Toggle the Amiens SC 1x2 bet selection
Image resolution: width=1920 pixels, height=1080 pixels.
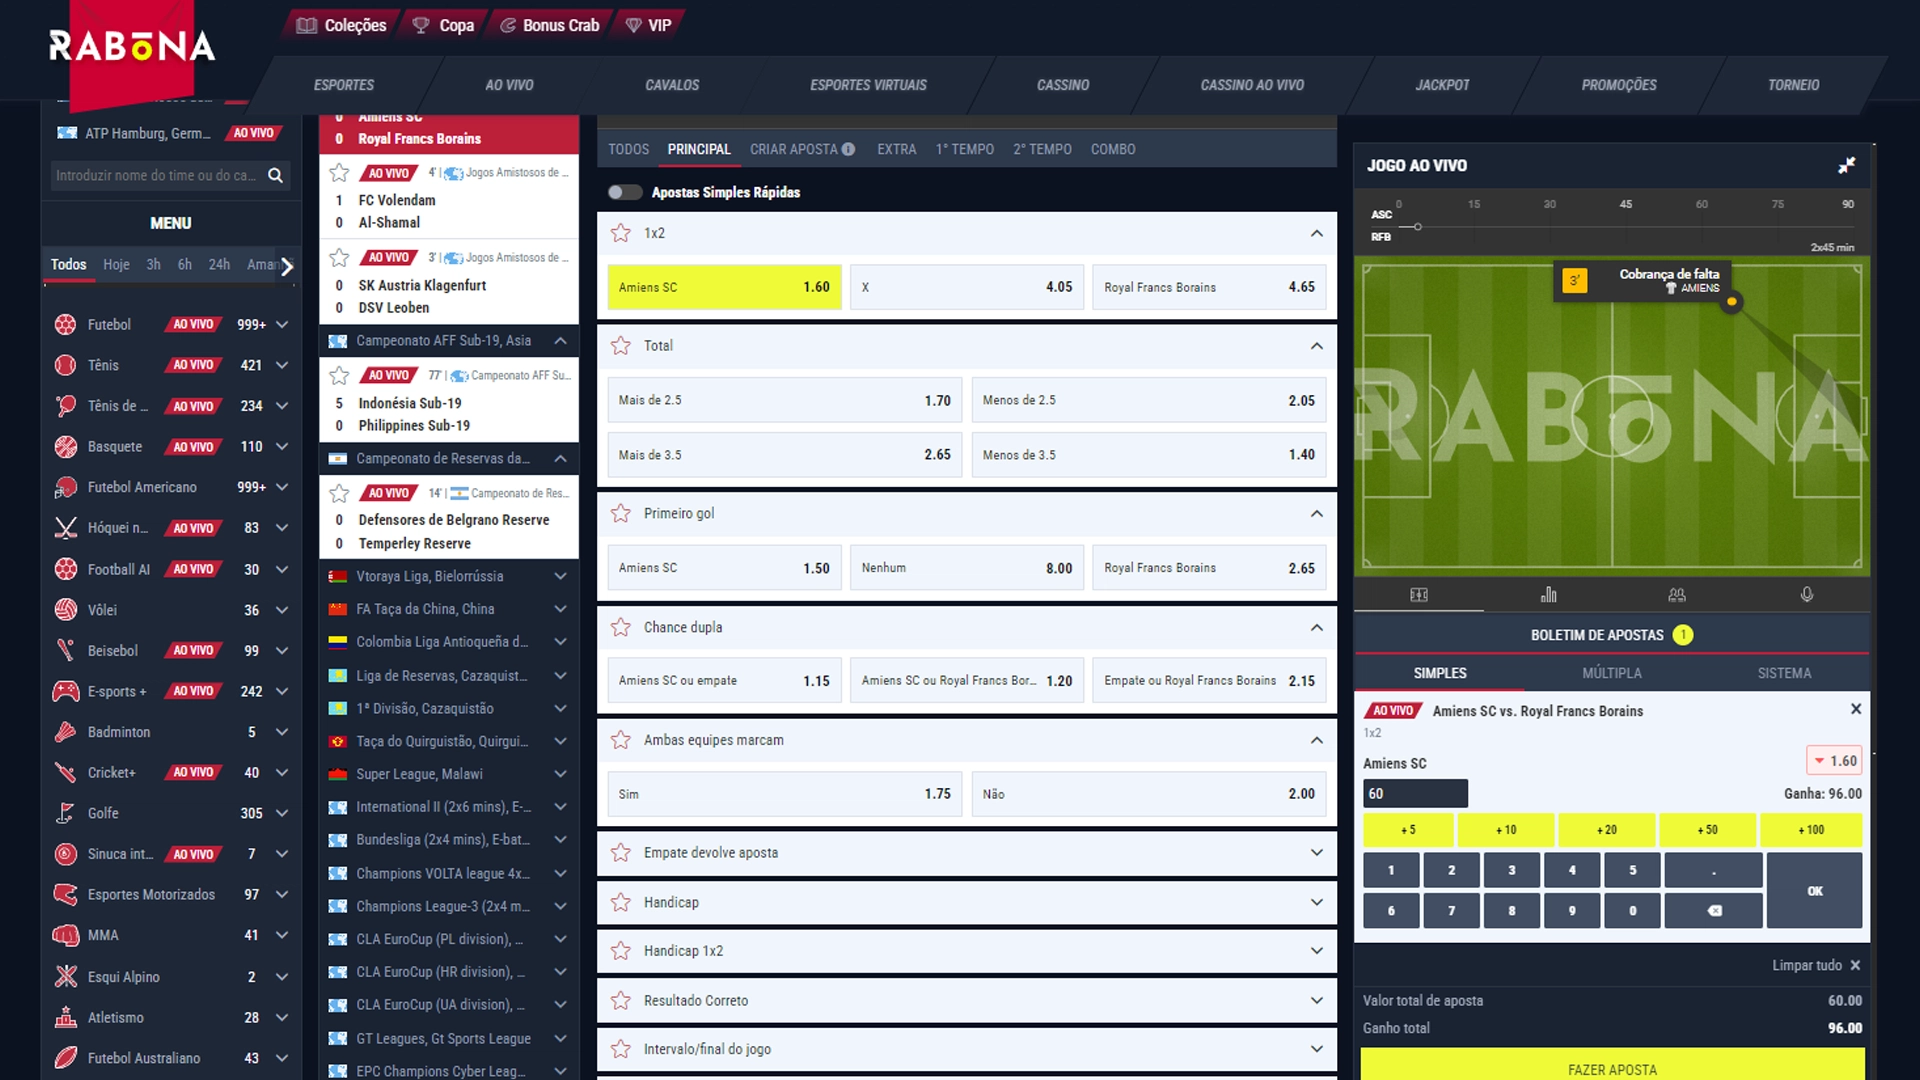pos(723,286)
